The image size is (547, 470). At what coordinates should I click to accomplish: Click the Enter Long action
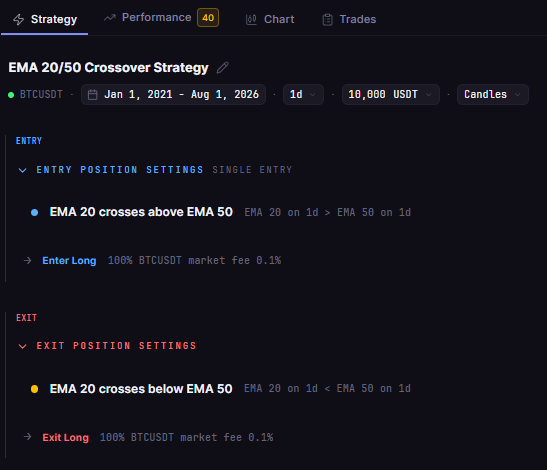(x=69, y=261)
